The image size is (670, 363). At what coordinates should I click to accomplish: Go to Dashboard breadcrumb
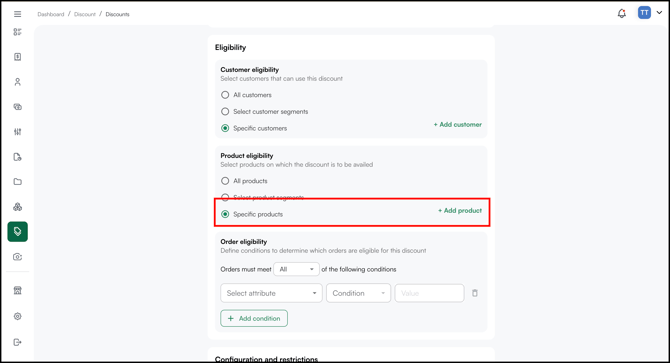[x=50, y=14]
